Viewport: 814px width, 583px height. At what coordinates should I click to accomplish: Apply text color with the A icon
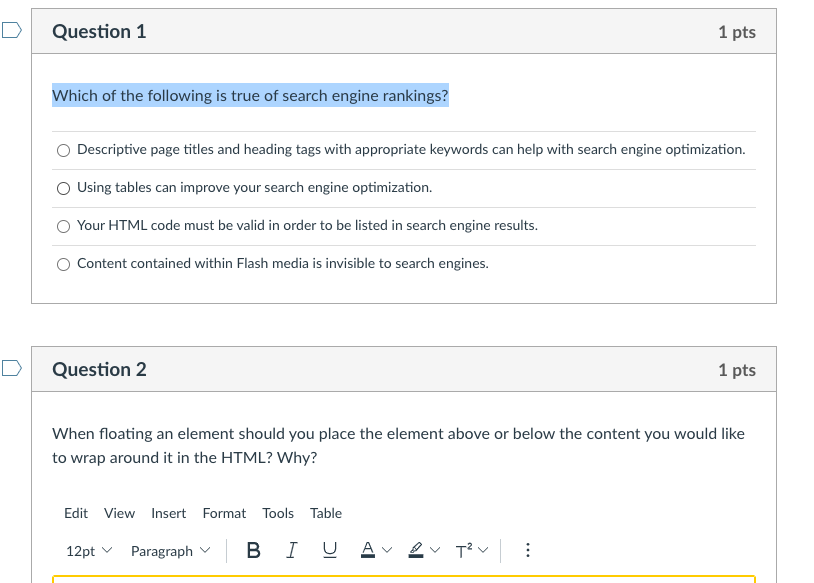(x=368, y=550)
